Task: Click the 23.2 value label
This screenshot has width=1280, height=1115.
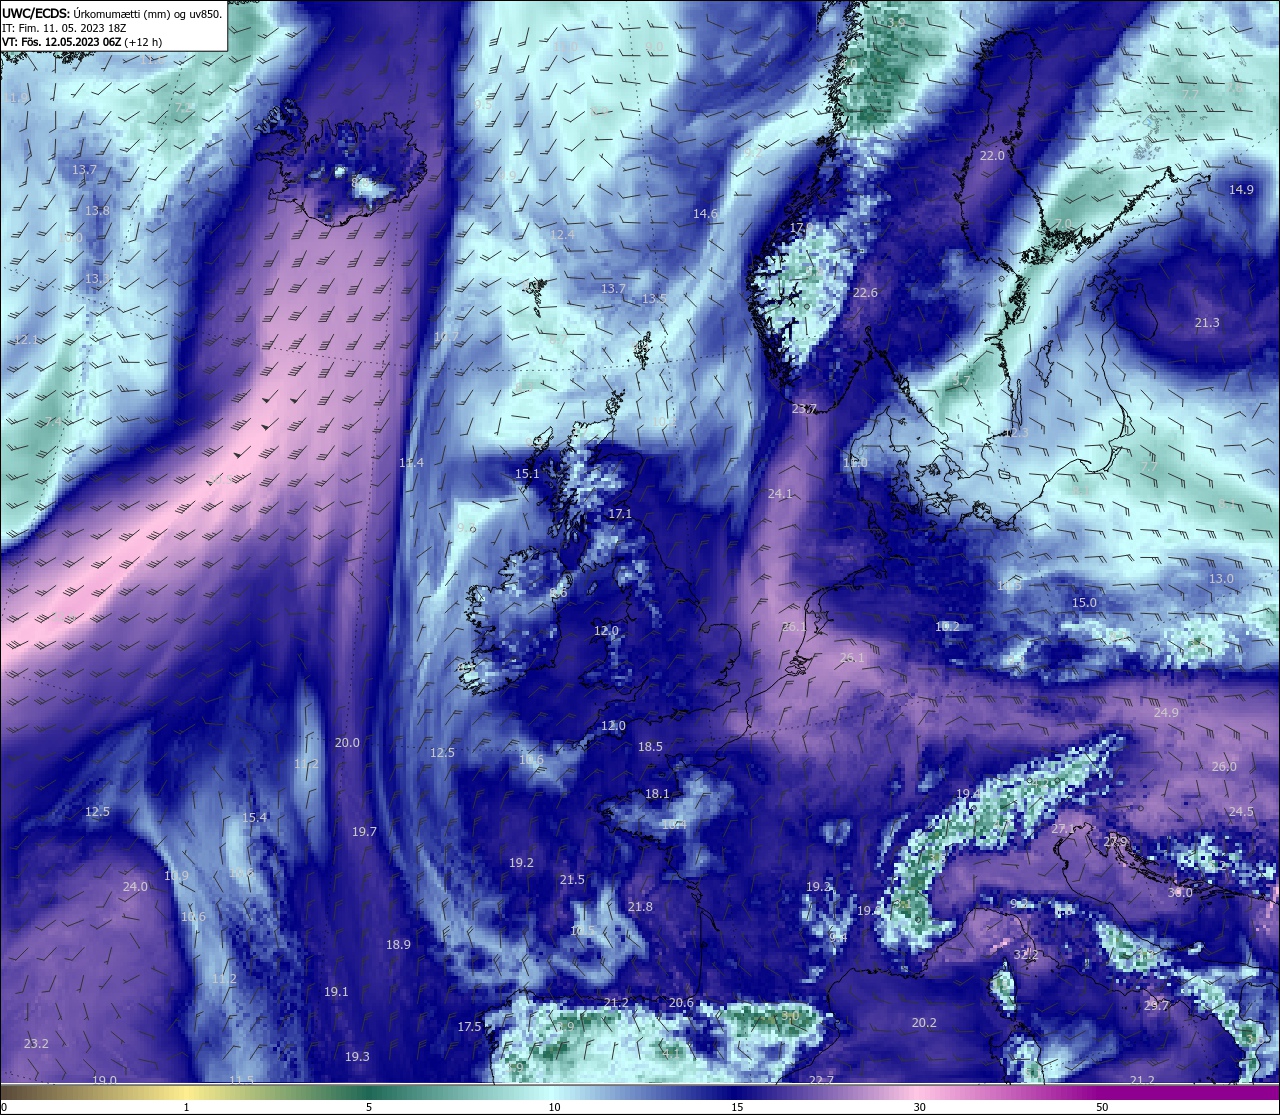Action: coord(36,1043)
